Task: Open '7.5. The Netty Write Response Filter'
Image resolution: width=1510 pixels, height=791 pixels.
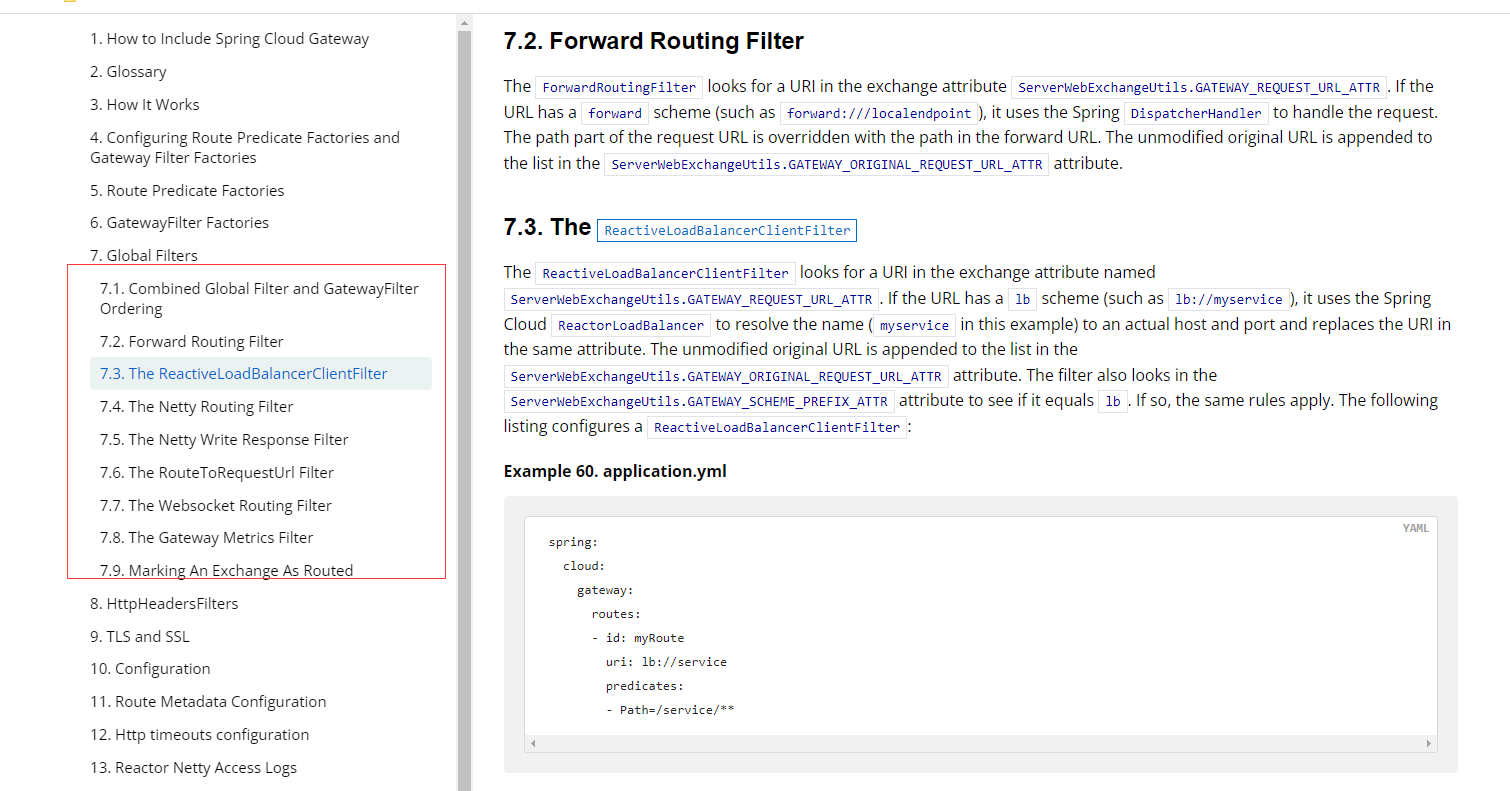Action: (224, 440)
